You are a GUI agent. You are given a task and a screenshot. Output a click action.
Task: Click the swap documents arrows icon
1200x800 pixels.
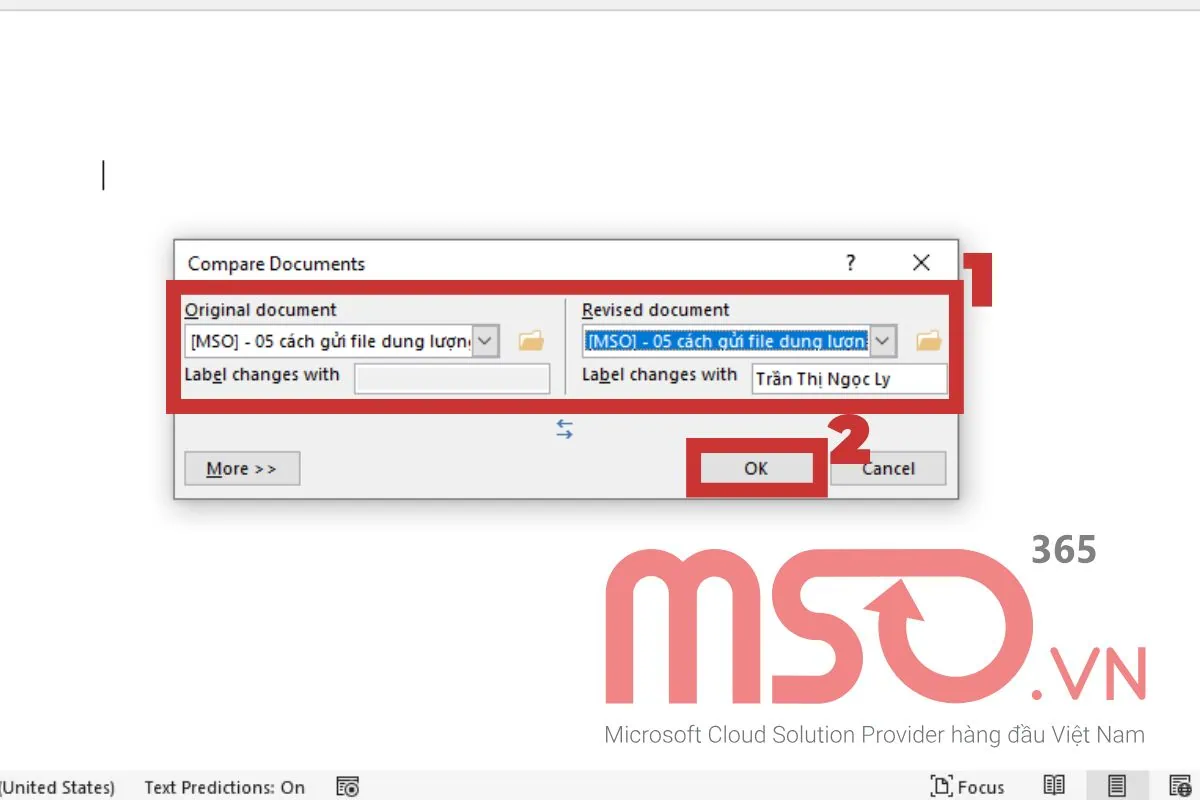(565, 430)
